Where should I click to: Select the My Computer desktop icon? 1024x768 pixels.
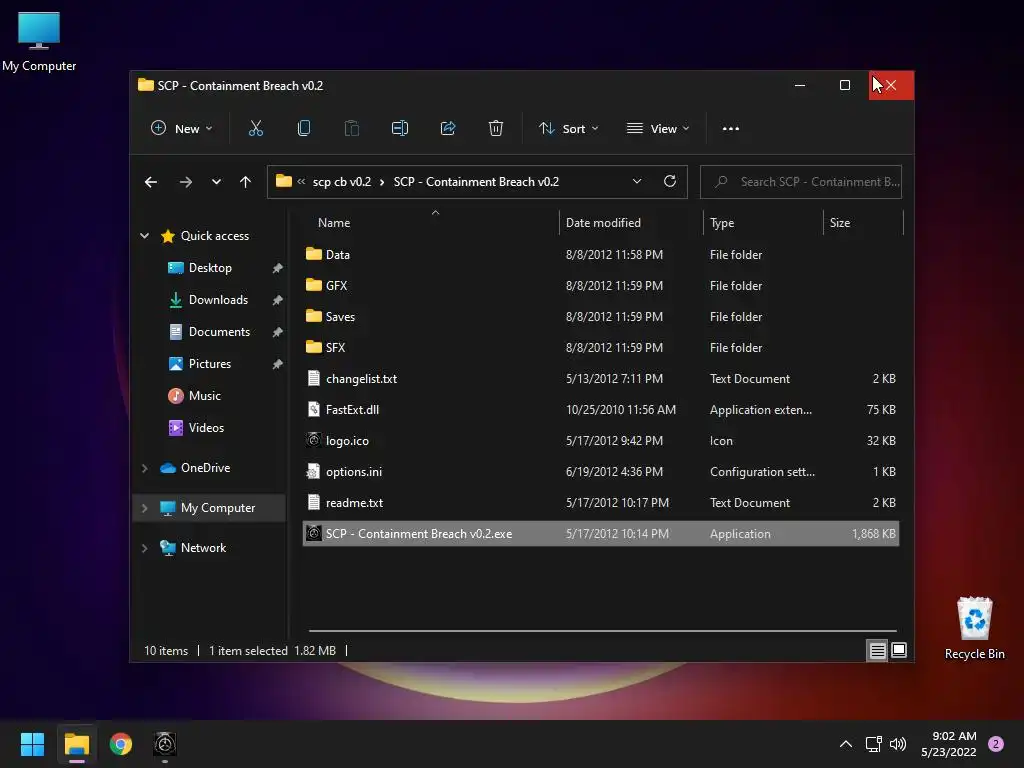pyautogui.click(x=39, y=41)
